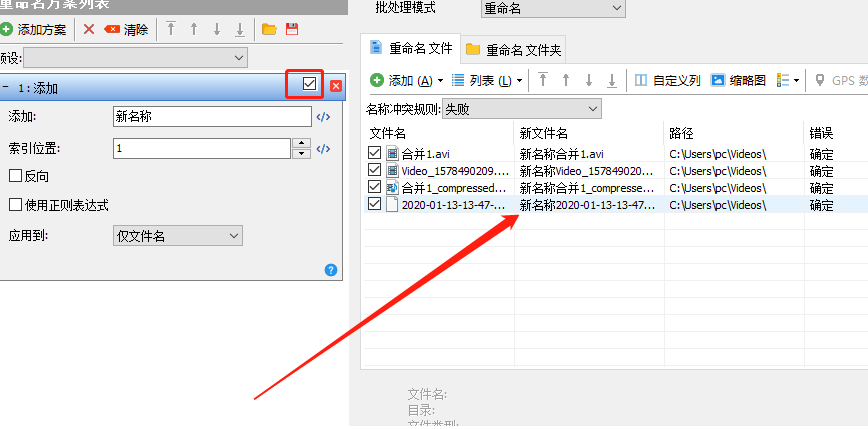
Task: Open the 批处理模式 dropdown showing 重命名
Action: 553,9
